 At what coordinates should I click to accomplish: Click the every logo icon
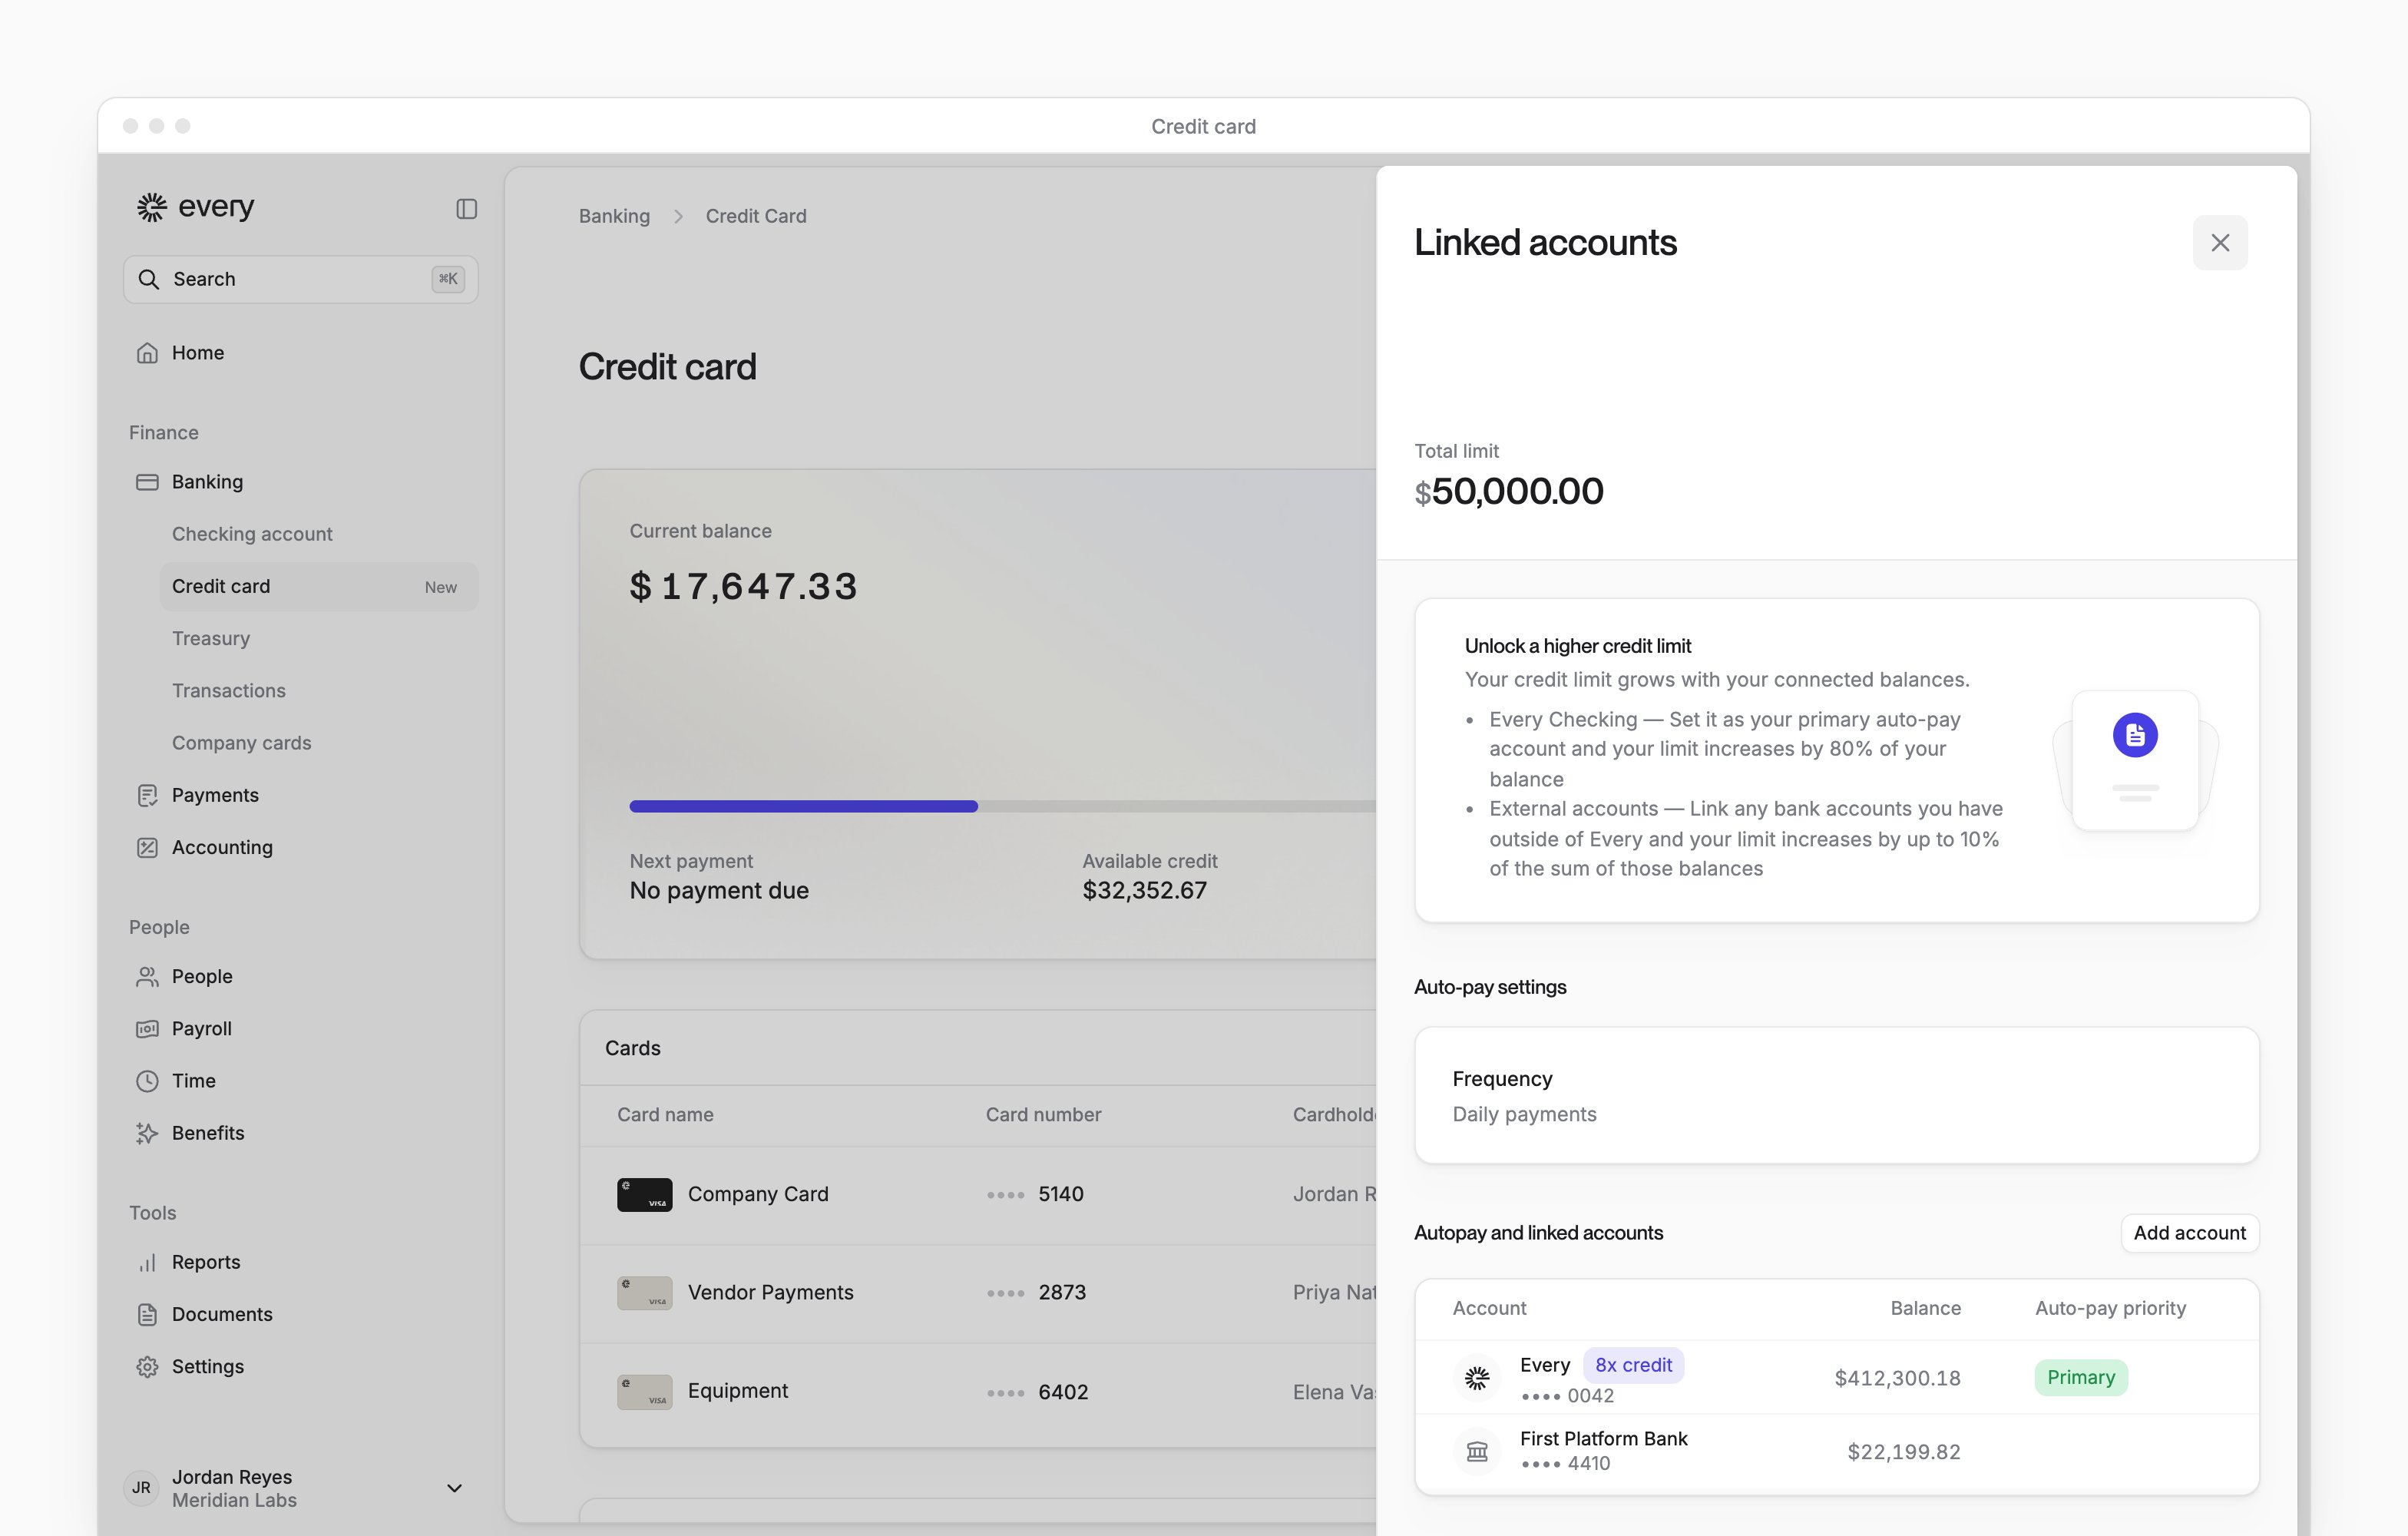(151, 207)
